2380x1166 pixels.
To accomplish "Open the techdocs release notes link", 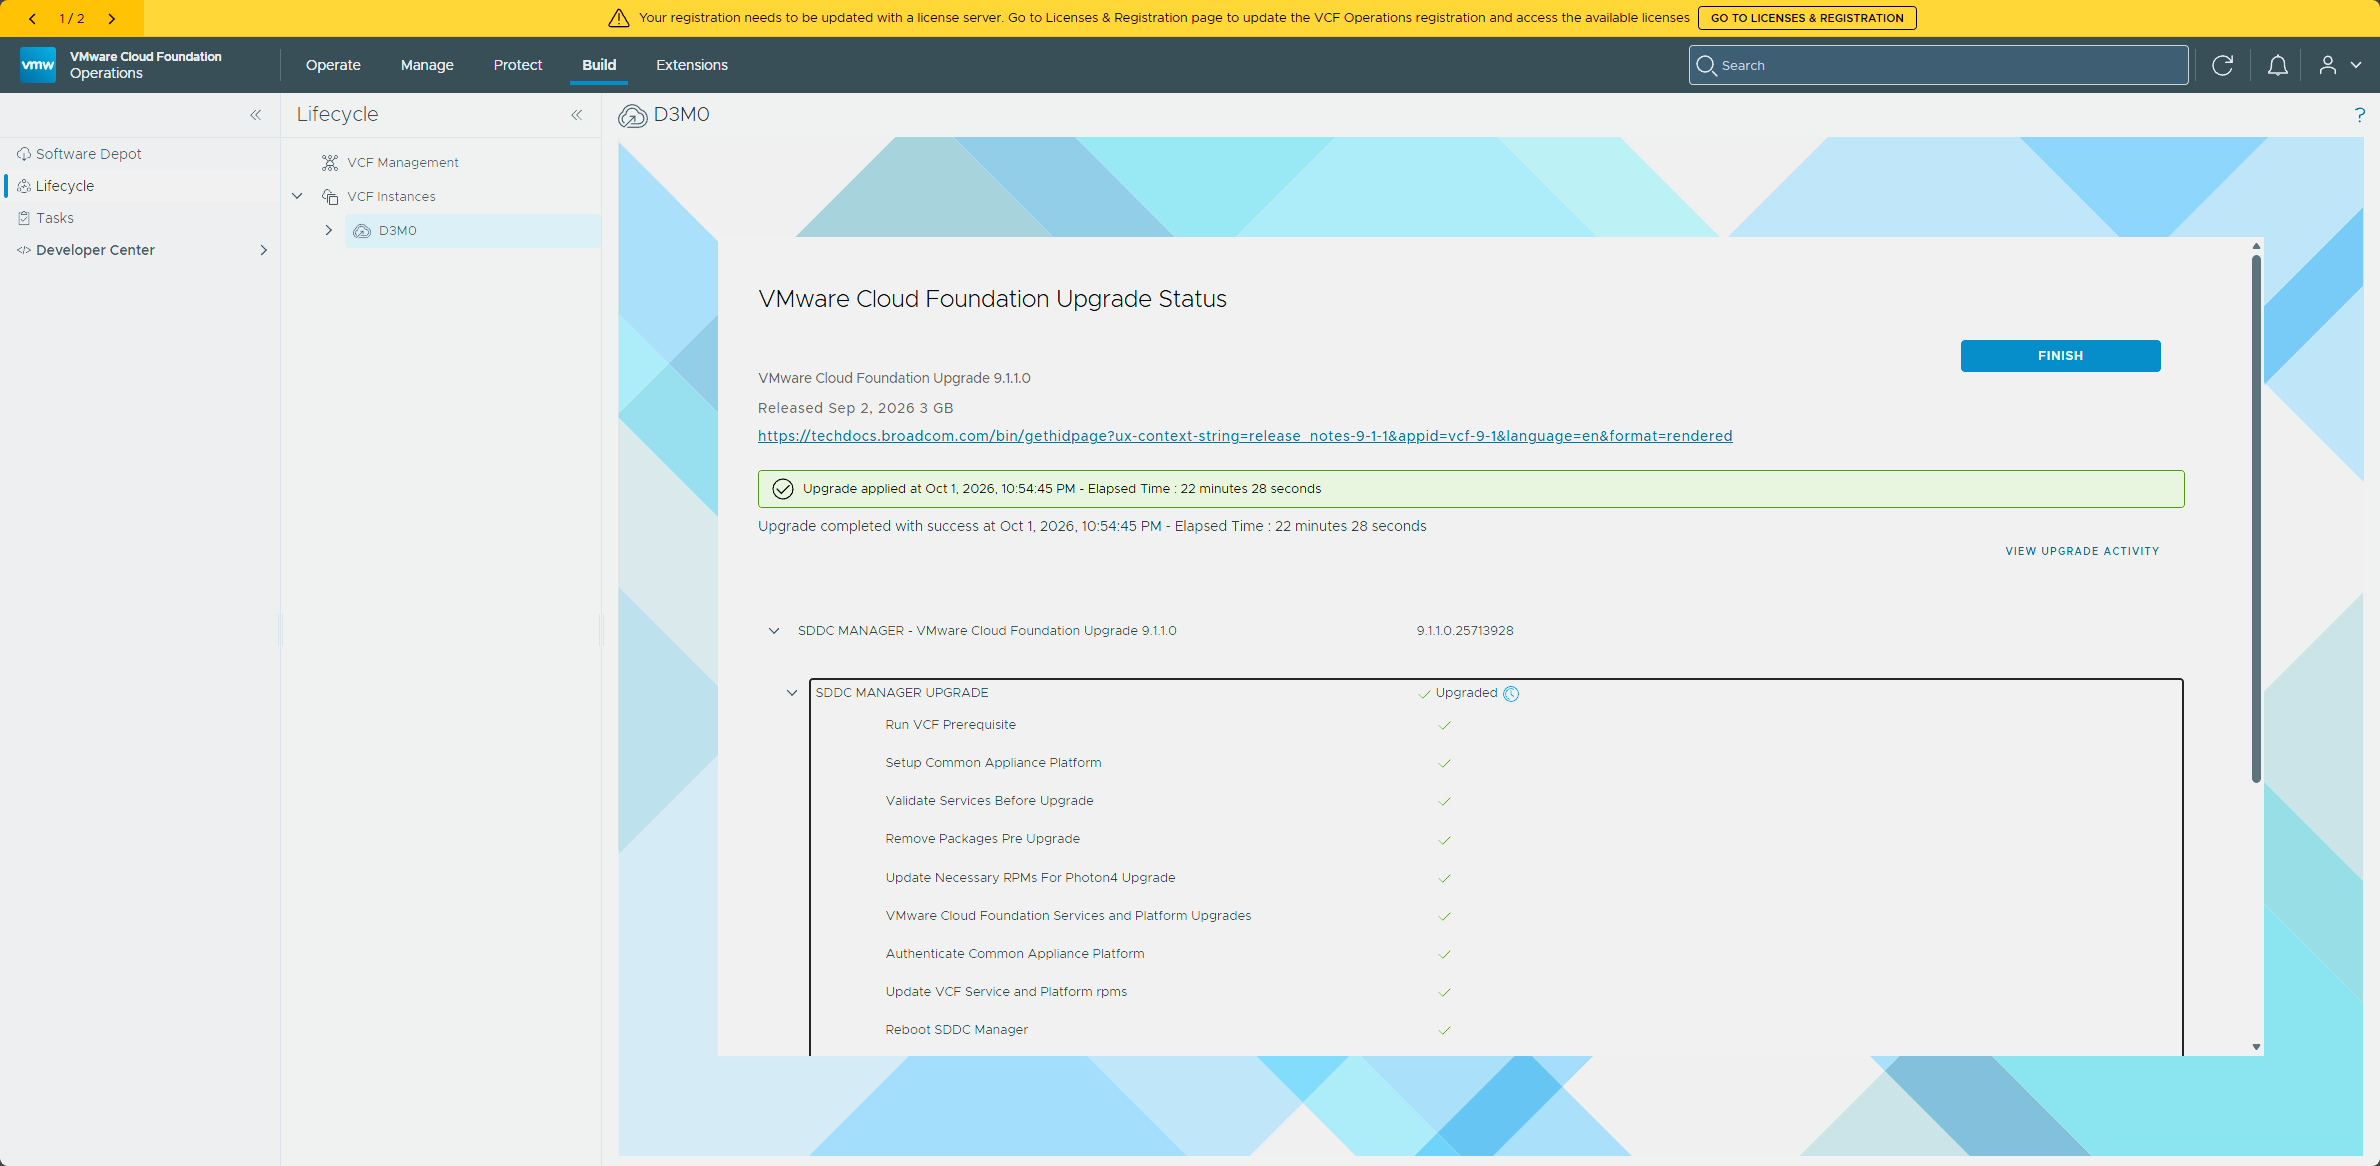I will pos(1245,436).
